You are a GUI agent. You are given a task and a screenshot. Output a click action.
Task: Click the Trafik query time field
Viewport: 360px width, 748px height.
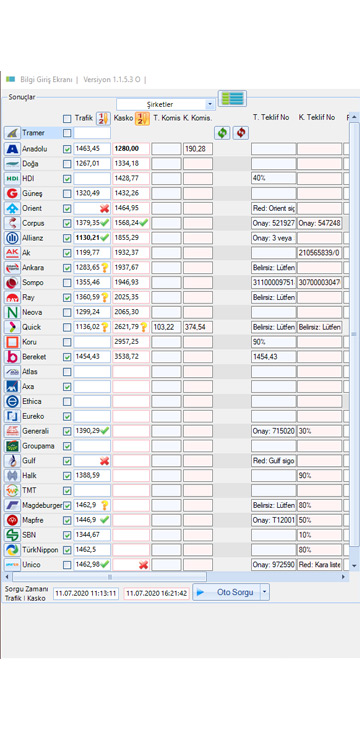pos(86,593)
